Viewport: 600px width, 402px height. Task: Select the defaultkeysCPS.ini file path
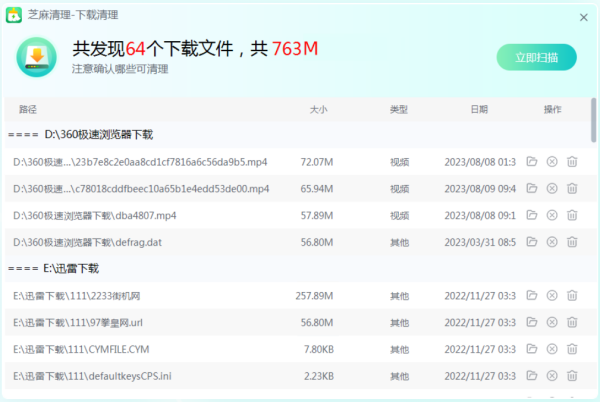click(92, 376)
